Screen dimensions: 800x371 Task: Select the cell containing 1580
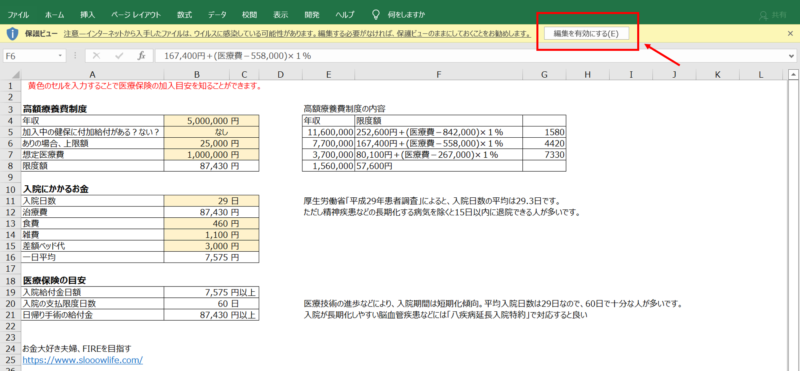tap(544, 132)
